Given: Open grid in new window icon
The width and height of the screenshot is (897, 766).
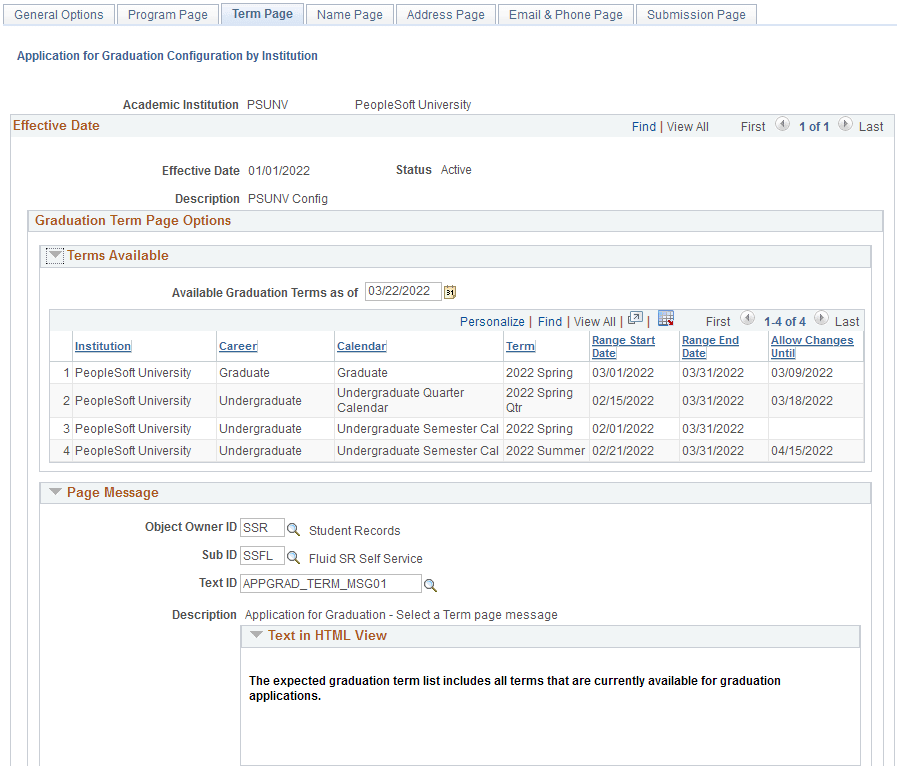Looking at the screenshot, I should point(635,318).
